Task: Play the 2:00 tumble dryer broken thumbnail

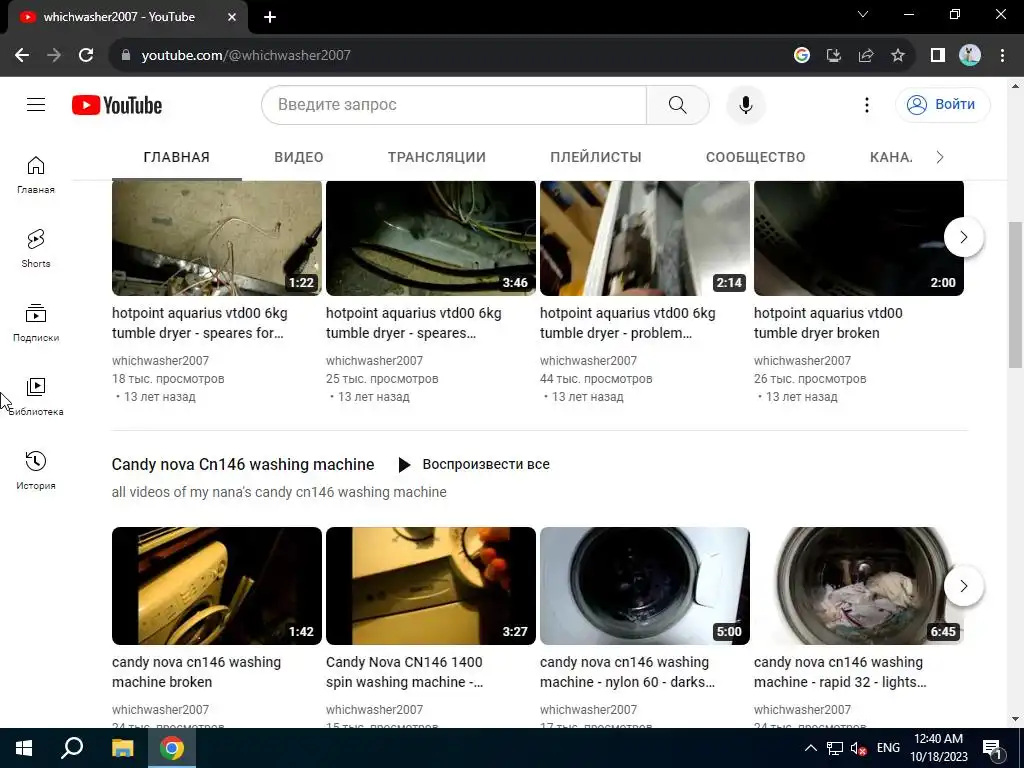Action: coord(859,238)
